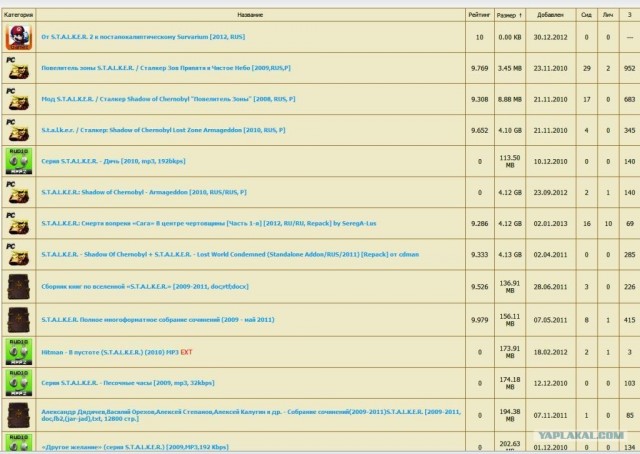The height and width of the screenshot is (454, 640).
Task: Click the completed downloads count 952
Action: [629, 68]
